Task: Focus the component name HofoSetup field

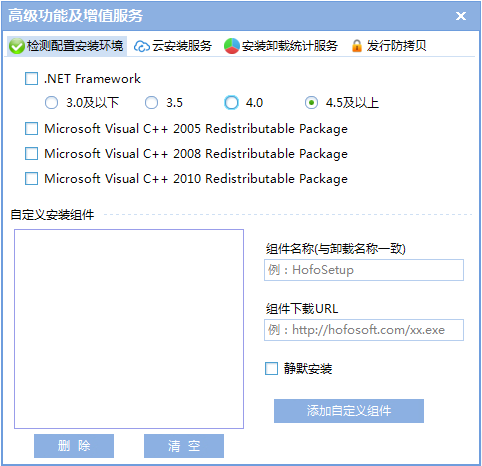Action: coord(364,270)
